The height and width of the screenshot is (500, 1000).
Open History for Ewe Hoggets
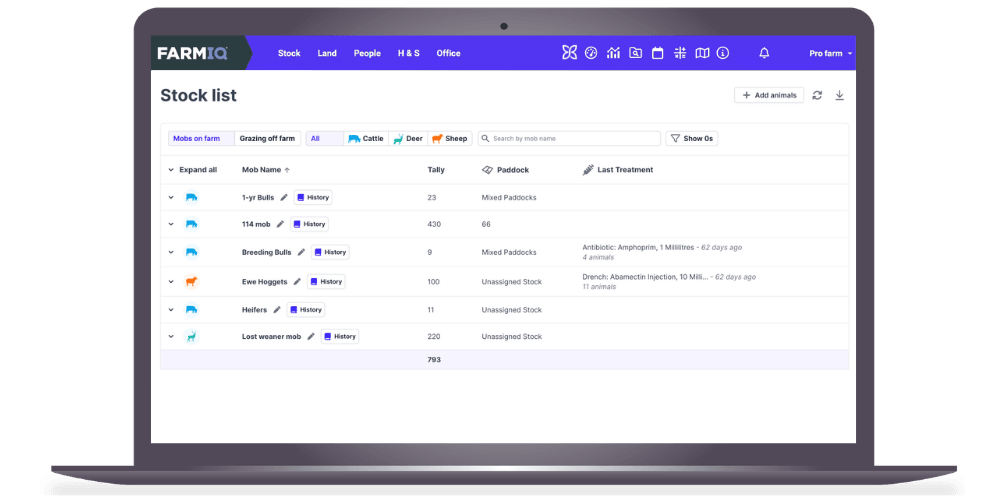point(326,282)
